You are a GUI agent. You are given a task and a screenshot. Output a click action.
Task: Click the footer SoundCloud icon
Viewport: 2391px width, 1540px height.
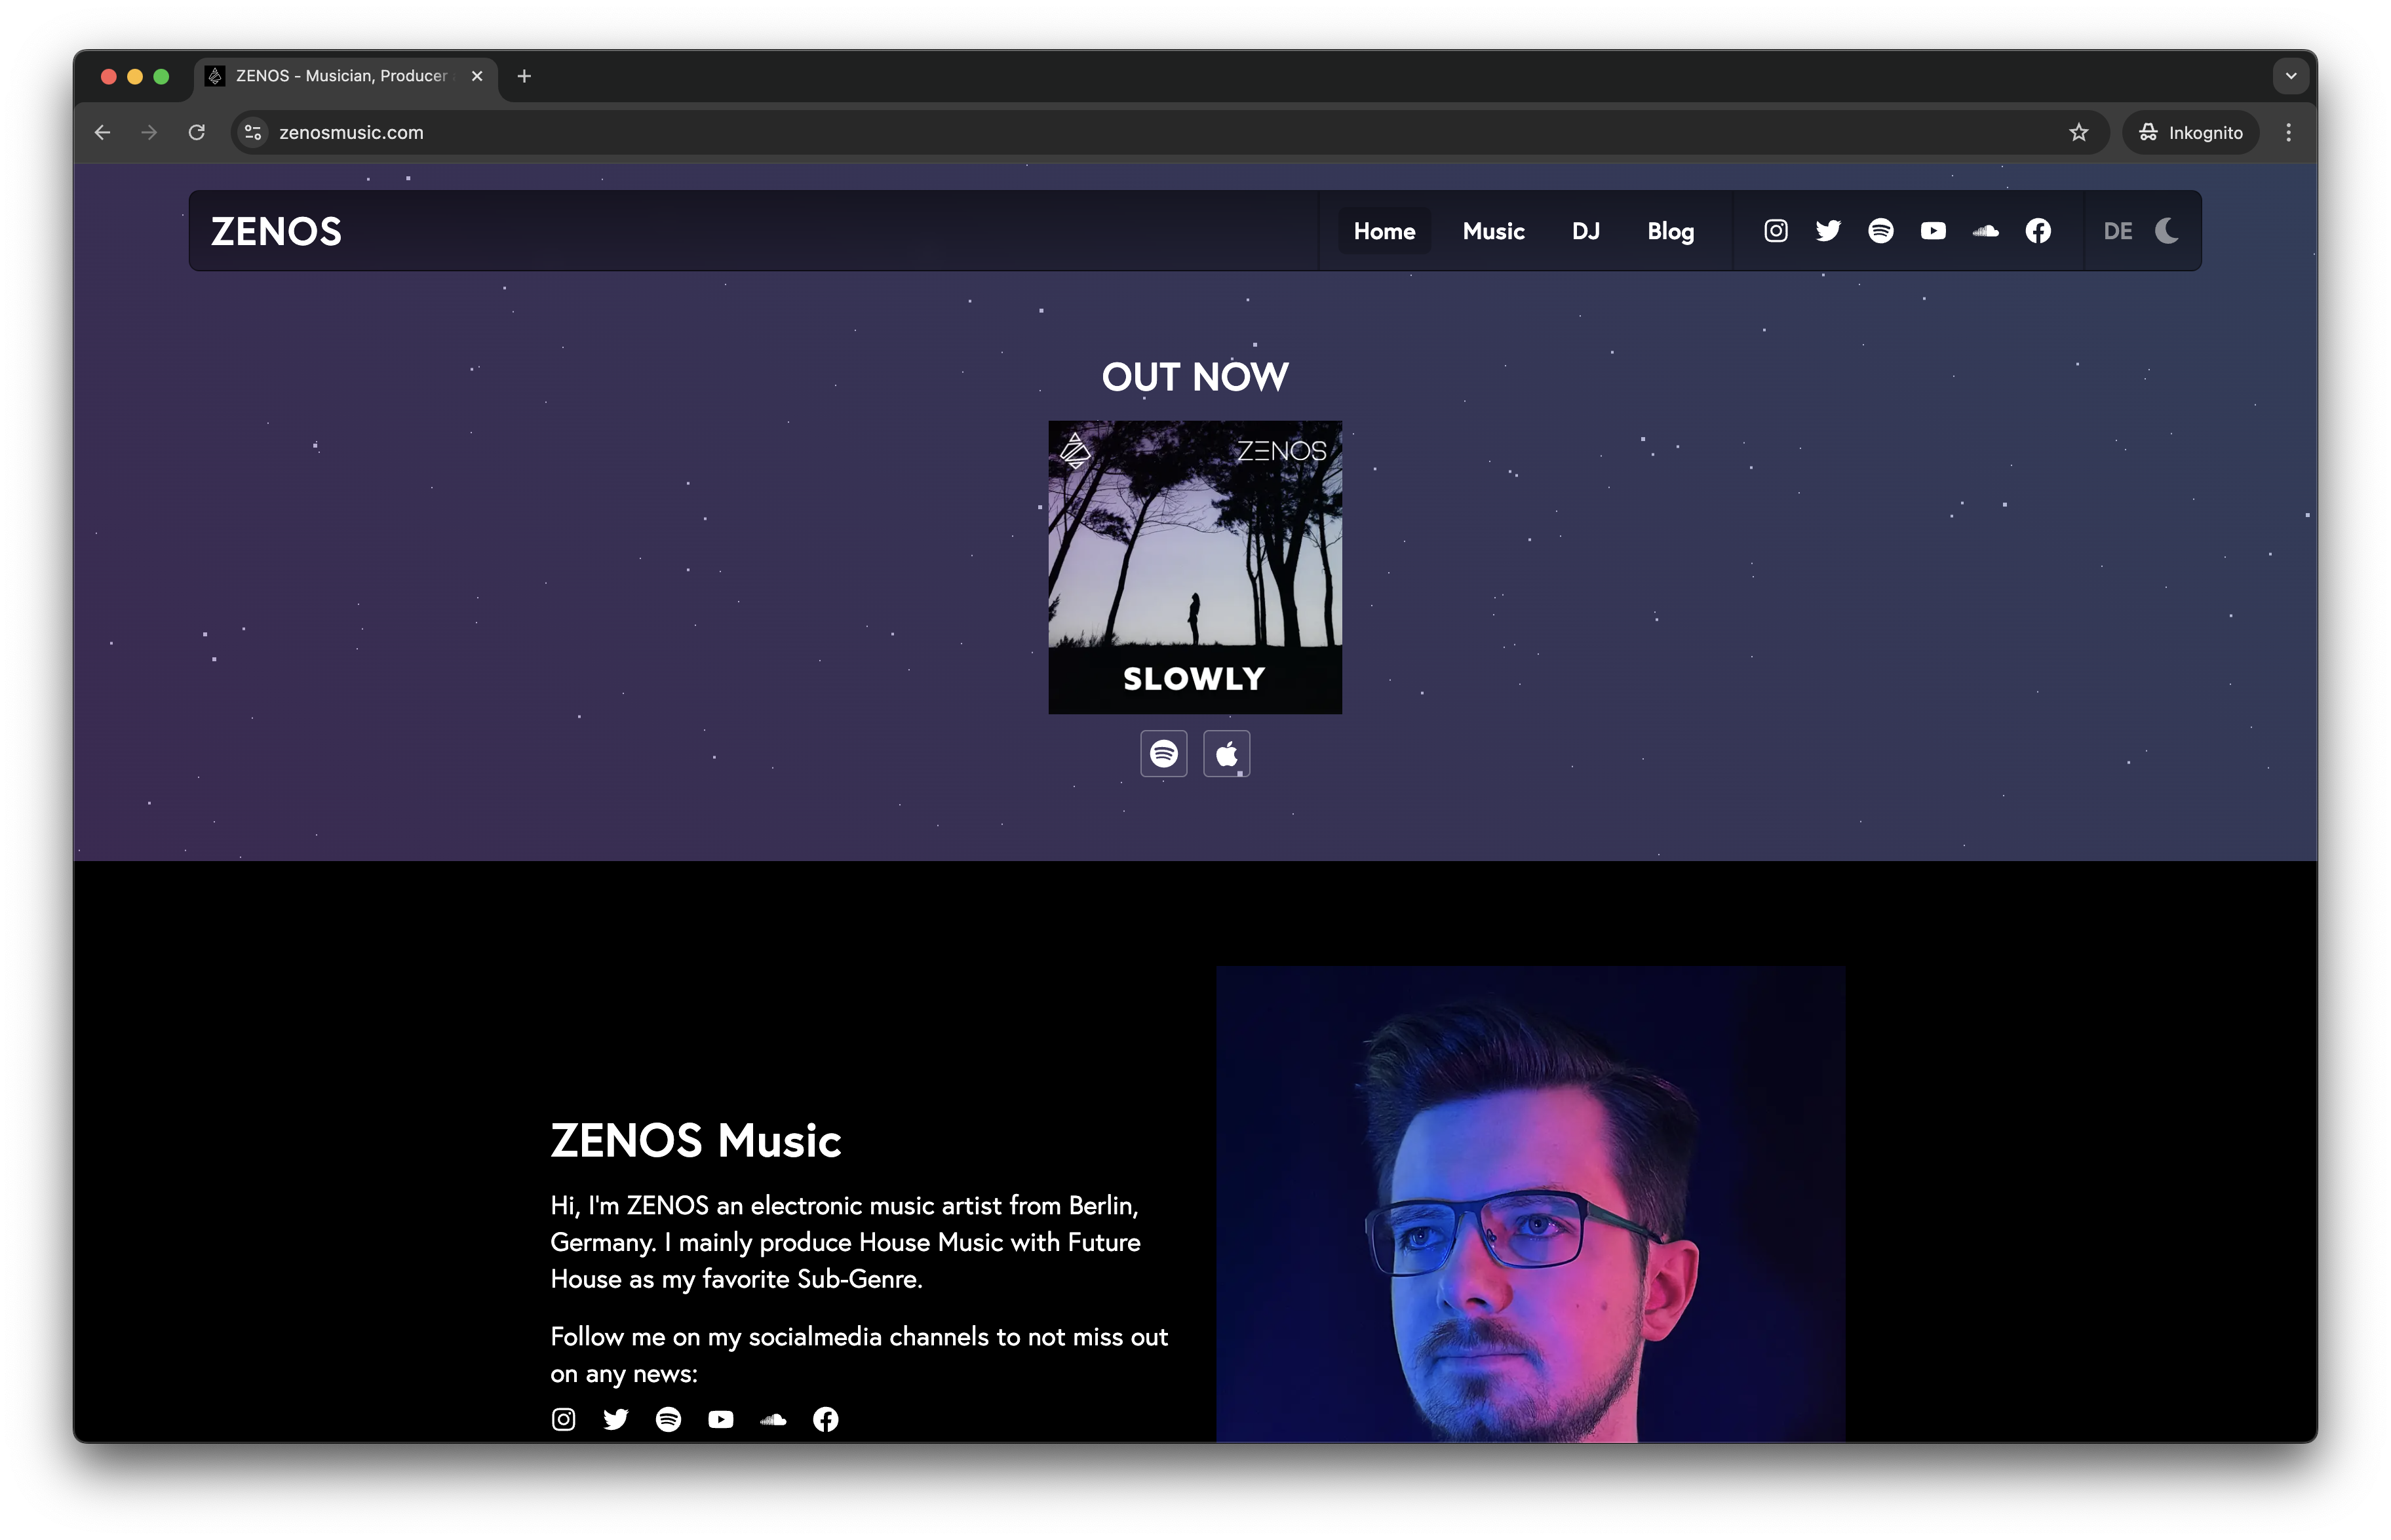click(x=773, y=1419)
